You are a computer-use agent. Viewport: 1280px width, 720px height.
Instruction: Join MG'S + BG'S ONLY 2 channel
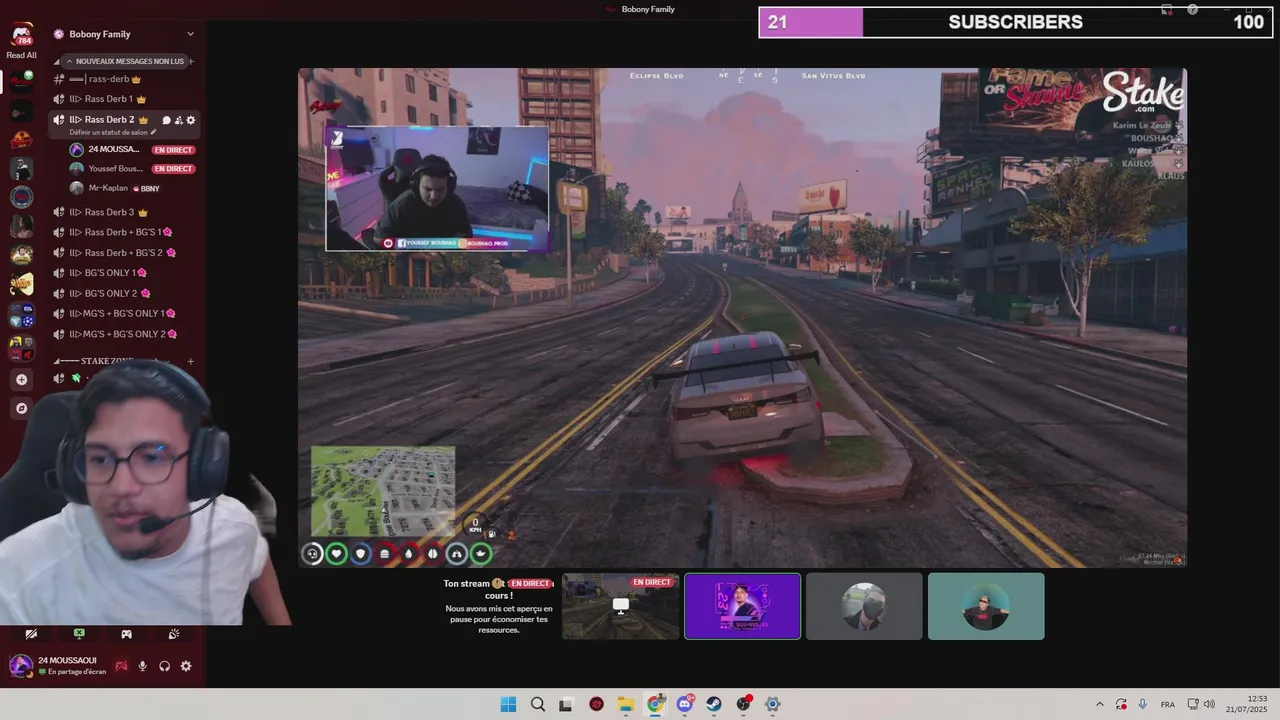click(x=123, y=334)
